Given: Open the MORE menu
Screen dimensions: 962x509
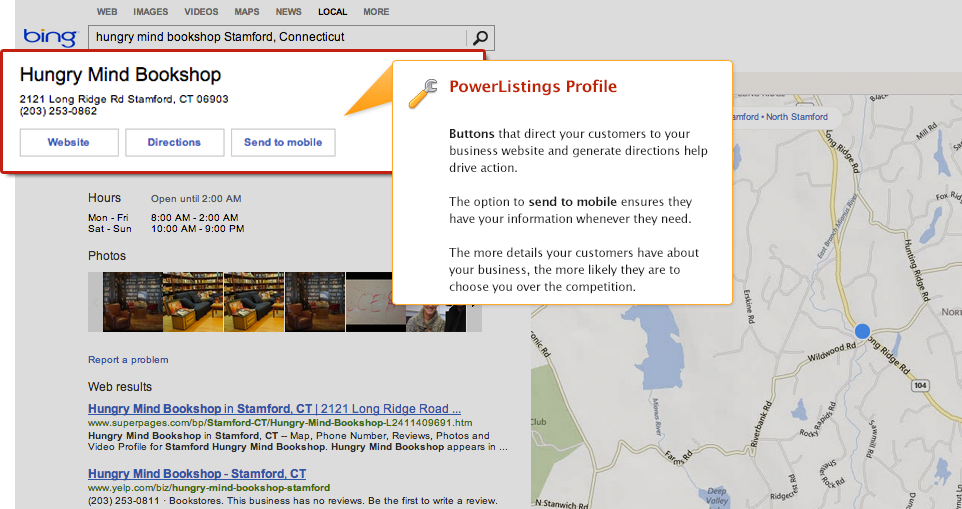Looking at the screenshot, I should tap(376, 12).
